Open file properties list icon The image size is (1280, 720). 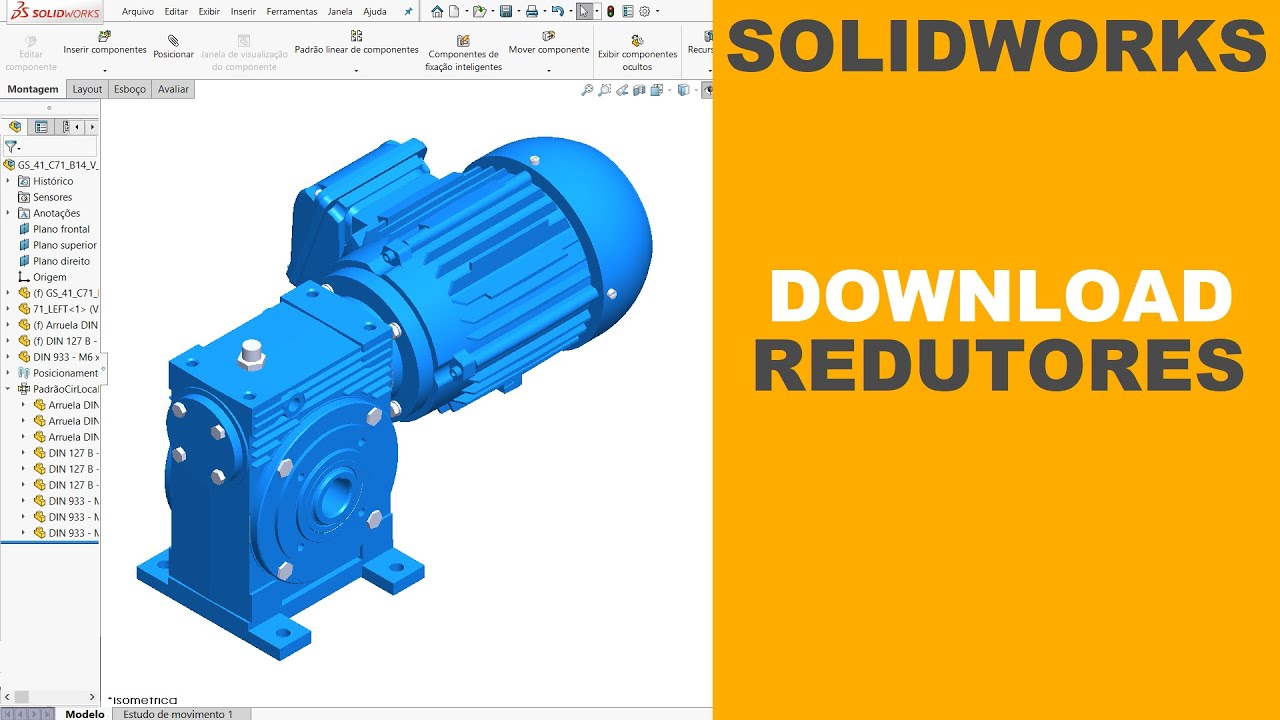(x=627, y=11)
